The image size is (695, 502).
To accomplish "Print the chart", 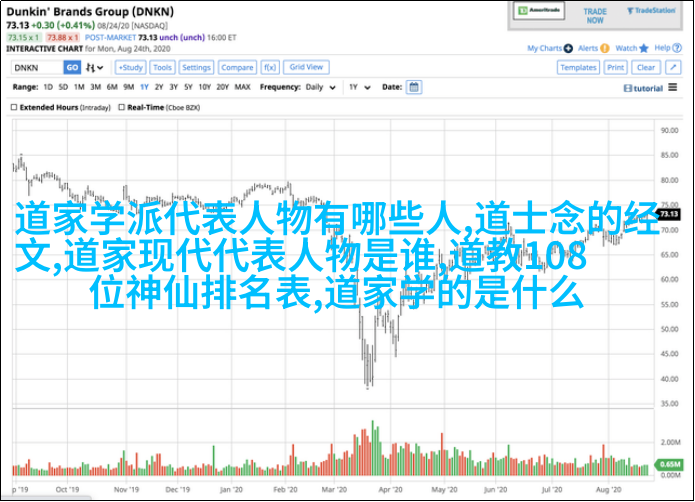I will [x=616, y=68].
